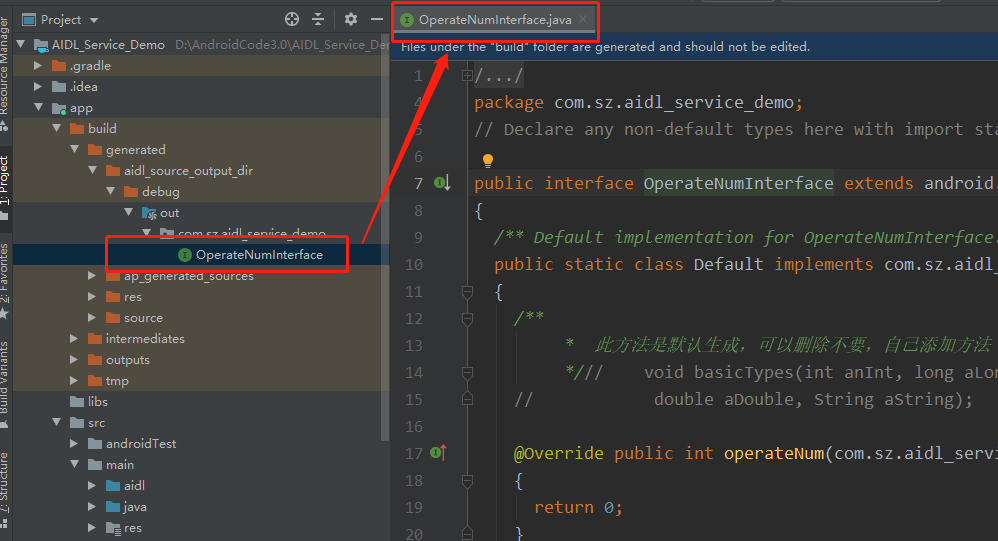Expand the intermediates folder

click(74, 339)
